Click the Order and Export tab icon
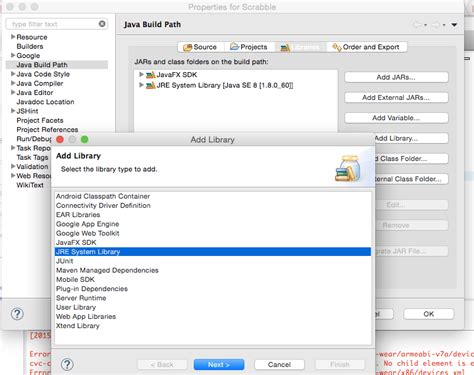The image size is (474, 375). pos(337,47)
